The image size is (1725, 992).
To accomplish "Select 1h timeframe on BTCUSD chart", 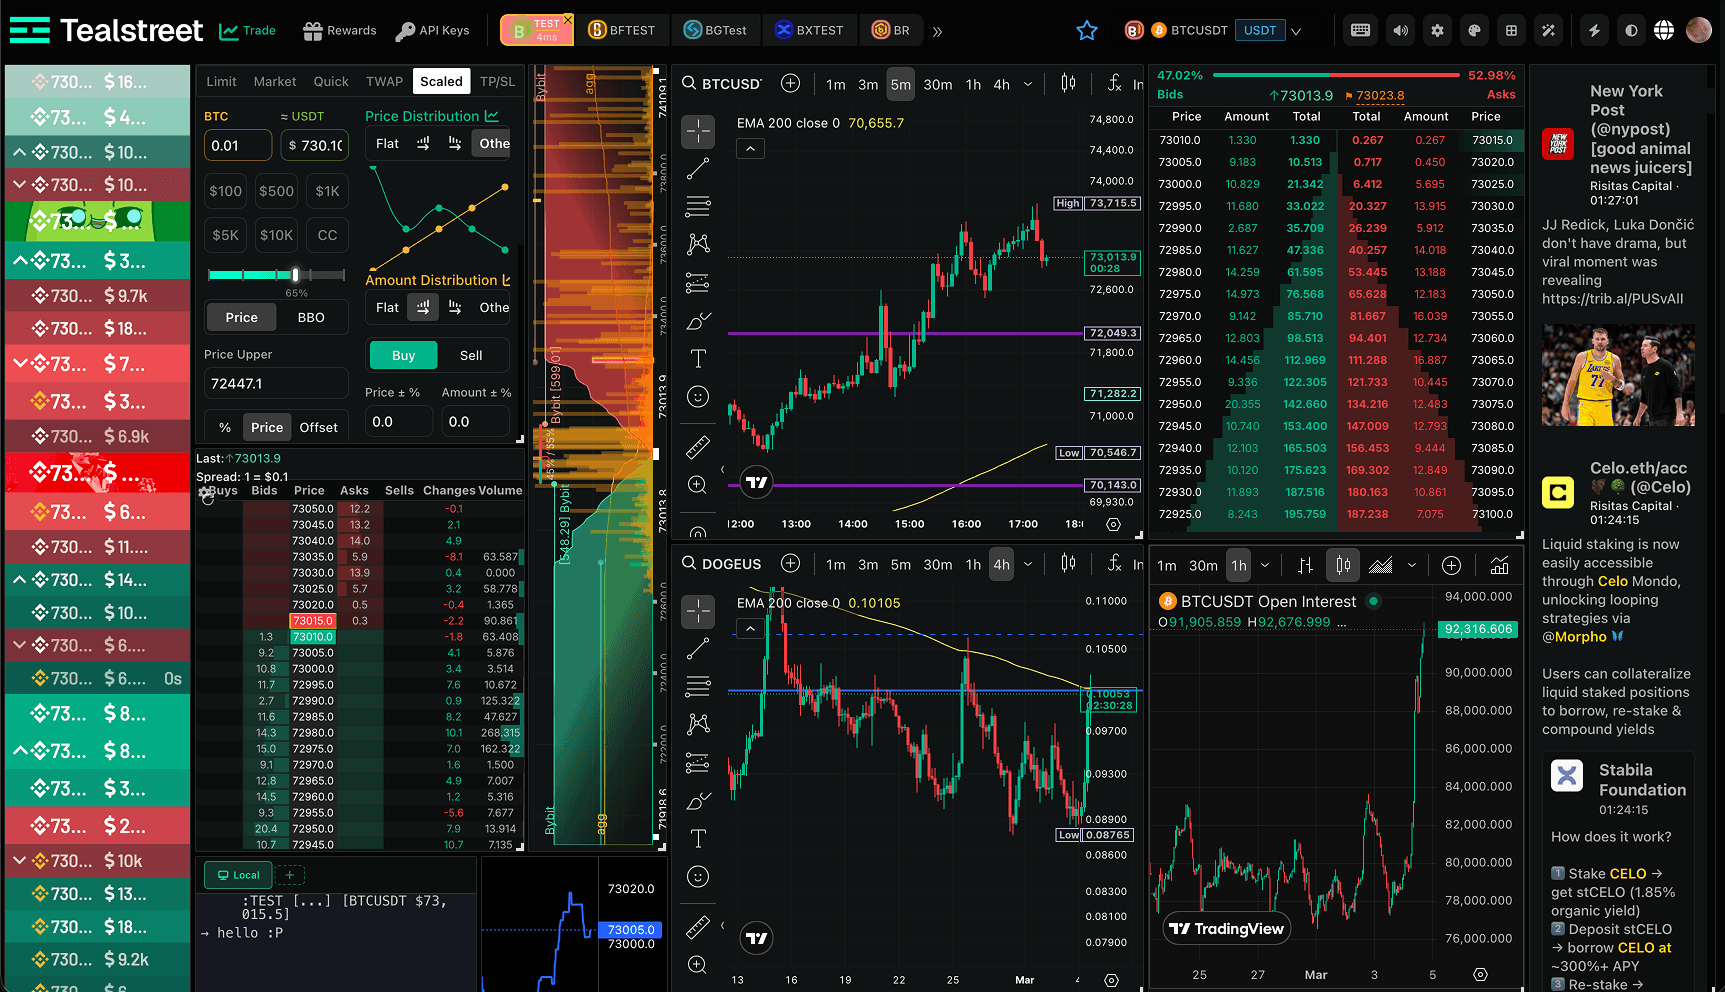I will 973,84.
